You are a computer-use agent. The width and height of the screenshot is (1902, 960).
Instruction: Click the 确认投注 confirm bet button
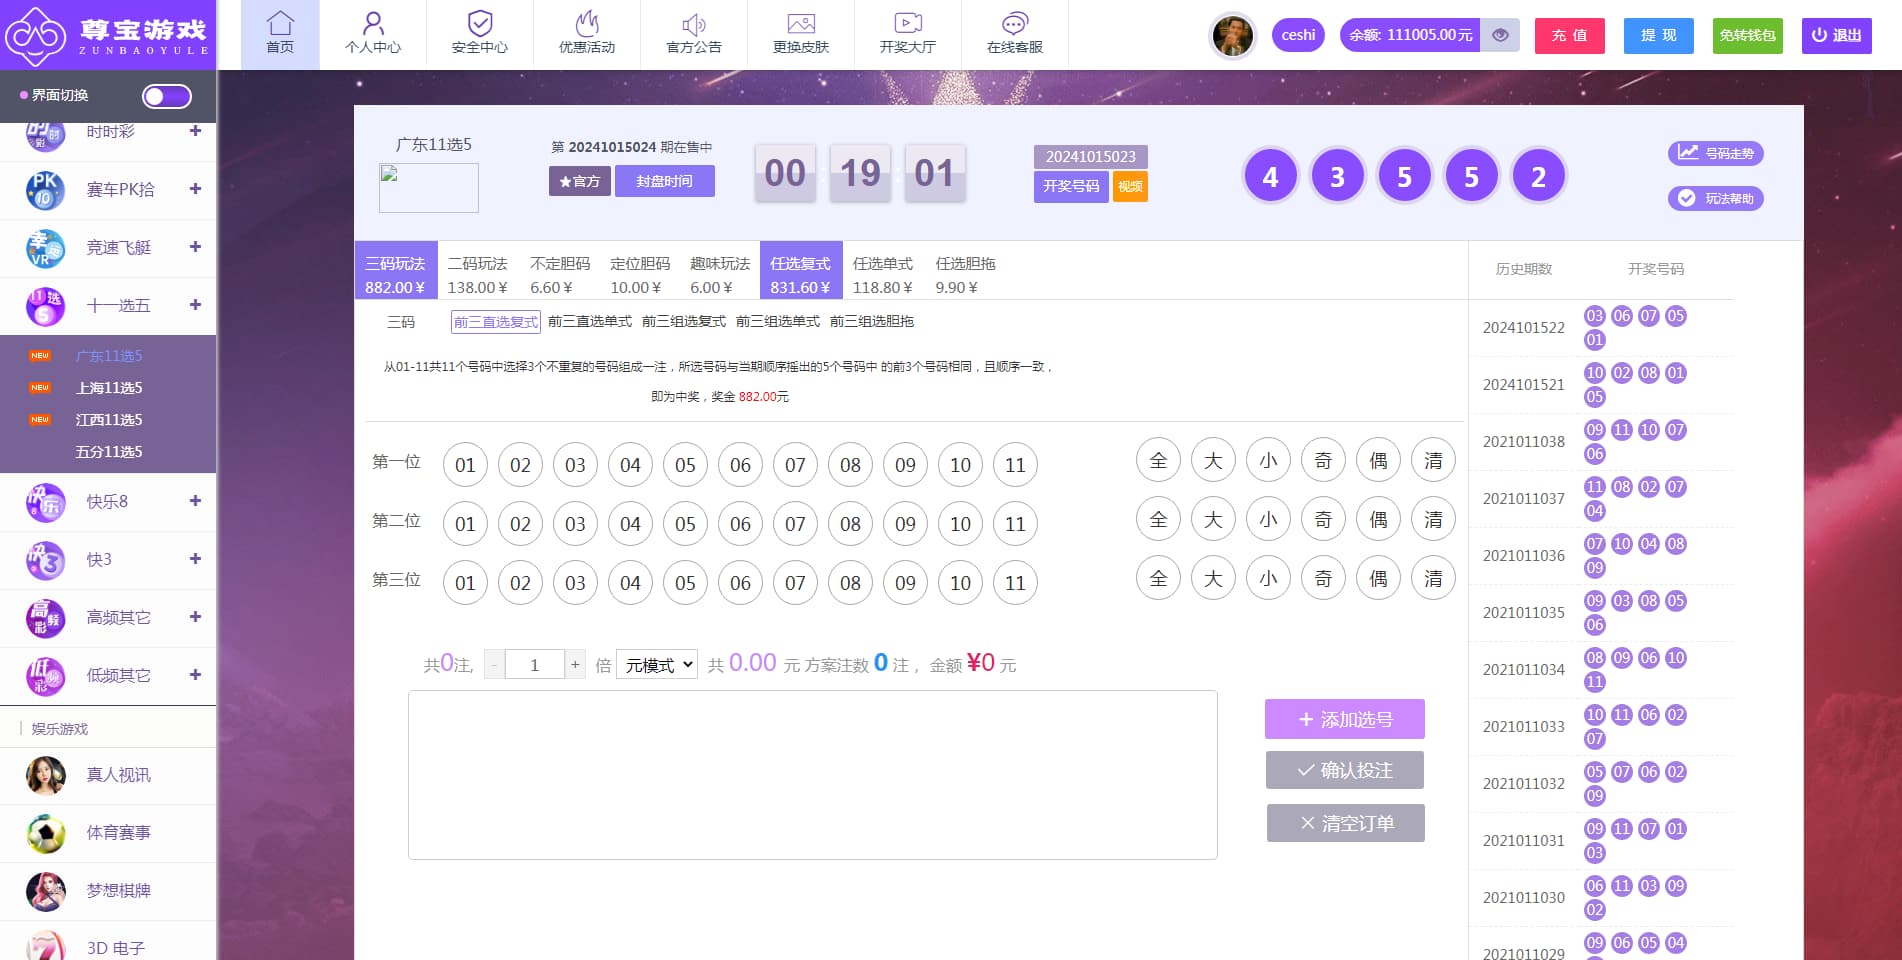(1345, 770)
